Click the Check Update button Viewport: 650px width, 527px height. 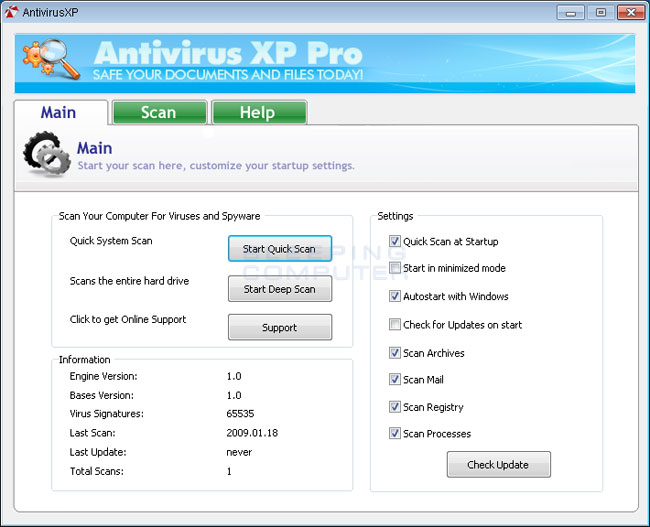pos(499,465)
